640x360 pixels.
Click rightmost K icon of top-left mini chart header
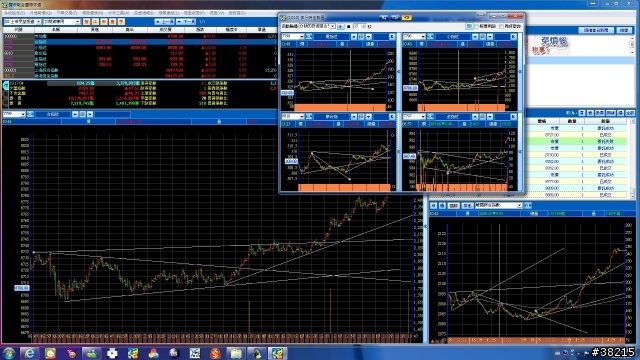[392, 37]
